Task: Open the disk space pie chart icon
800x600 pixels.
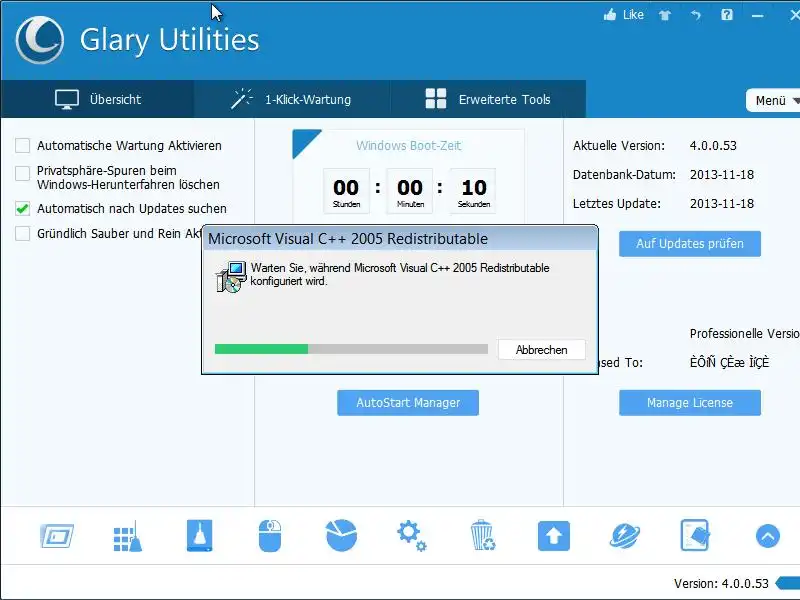Action: tap(341, 536)
